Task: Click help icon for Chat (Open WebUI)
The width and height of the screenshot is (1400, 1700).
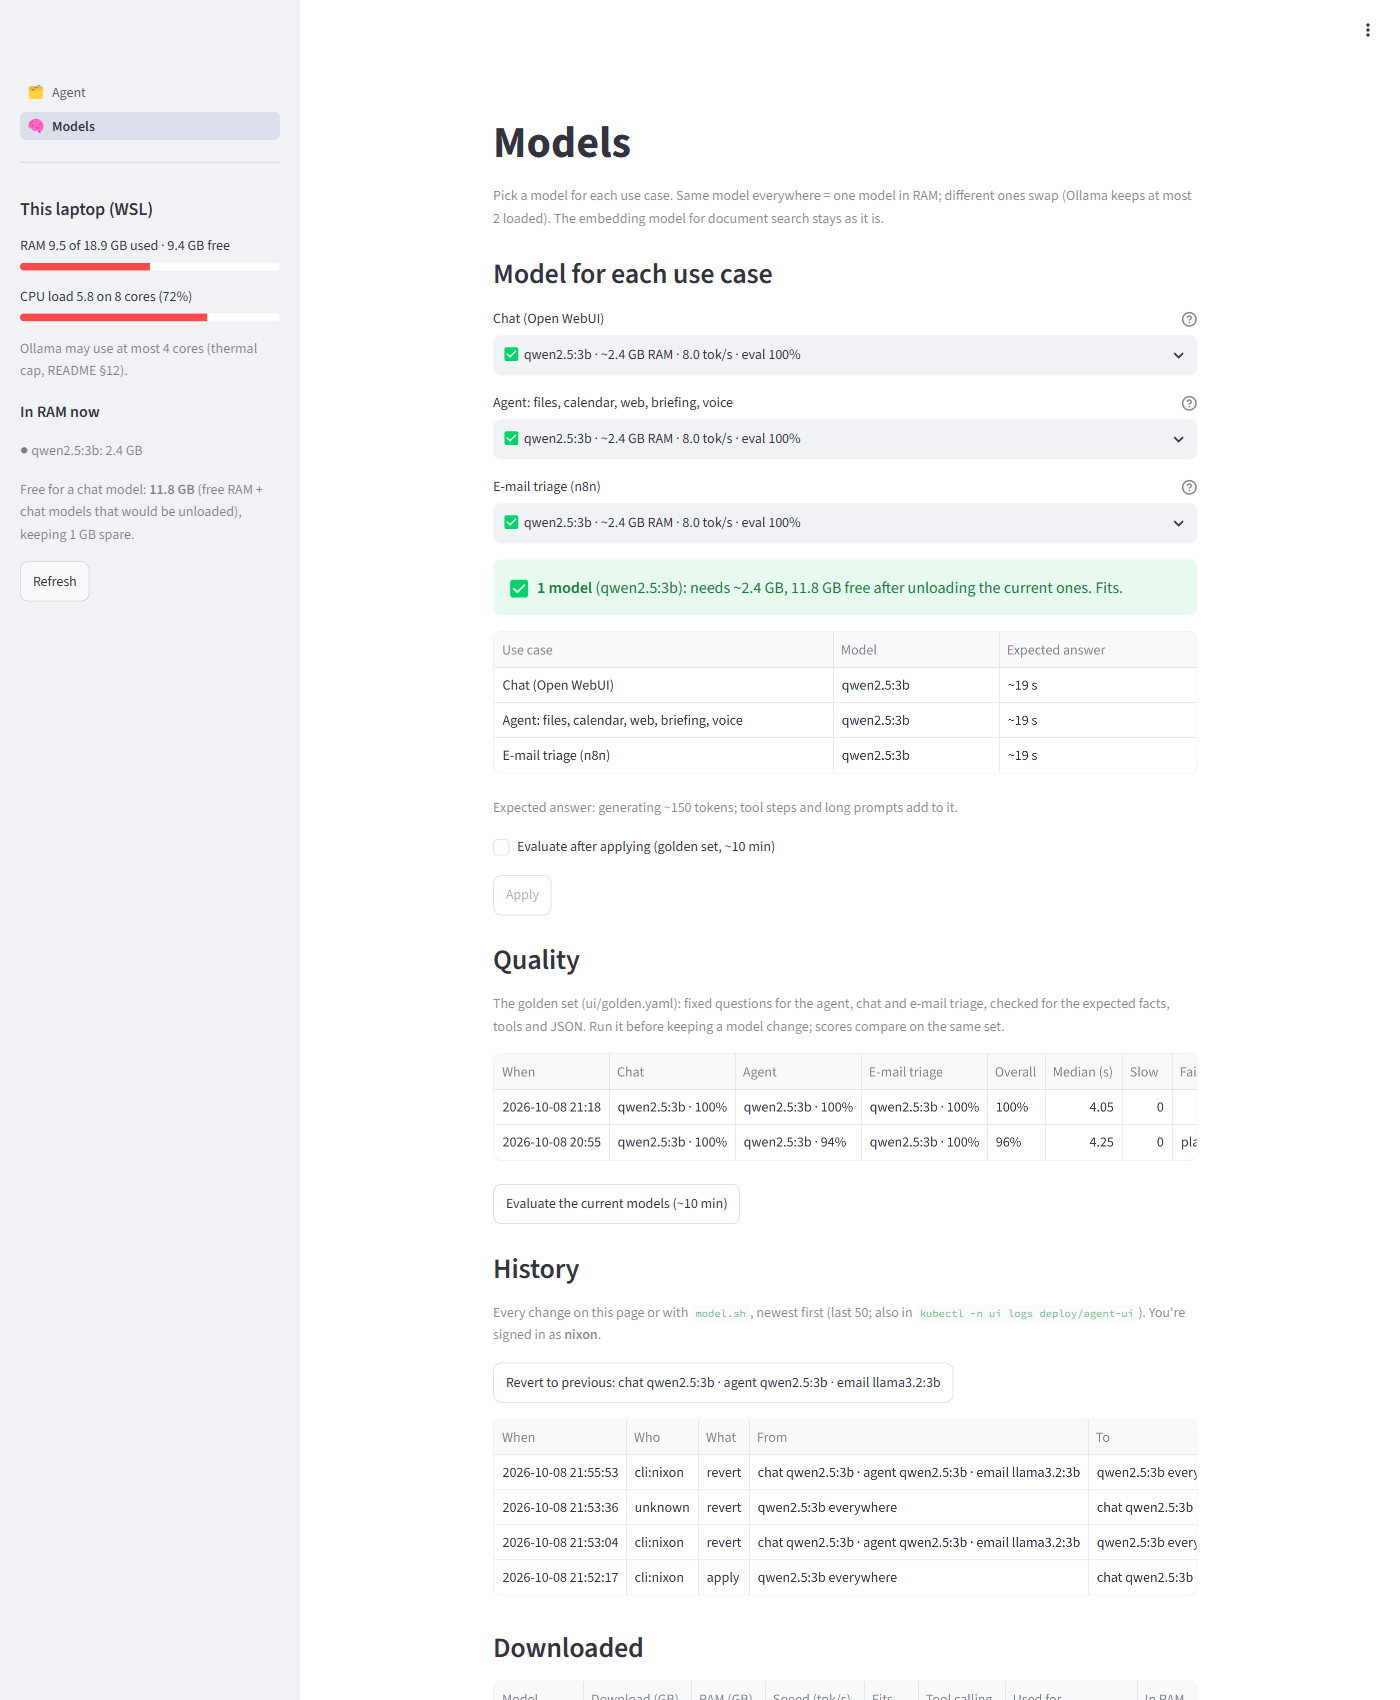Action: [x=1189, y=319]
